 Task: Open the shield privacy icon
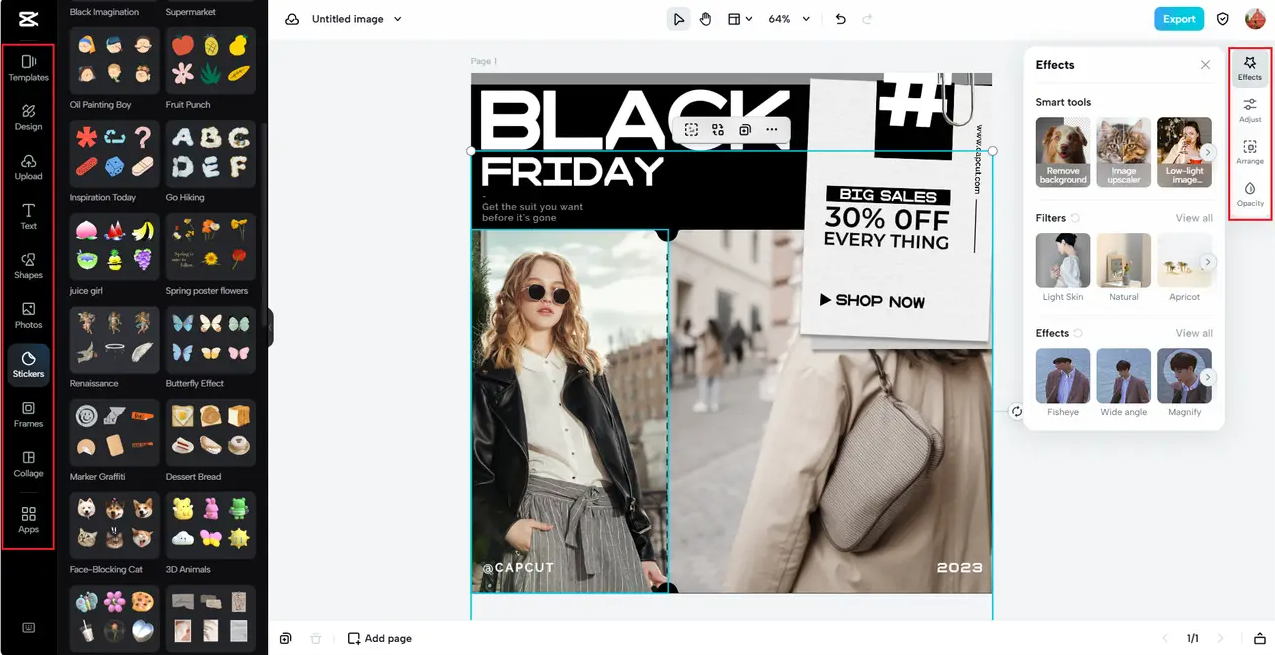(x=1223, y=19)
